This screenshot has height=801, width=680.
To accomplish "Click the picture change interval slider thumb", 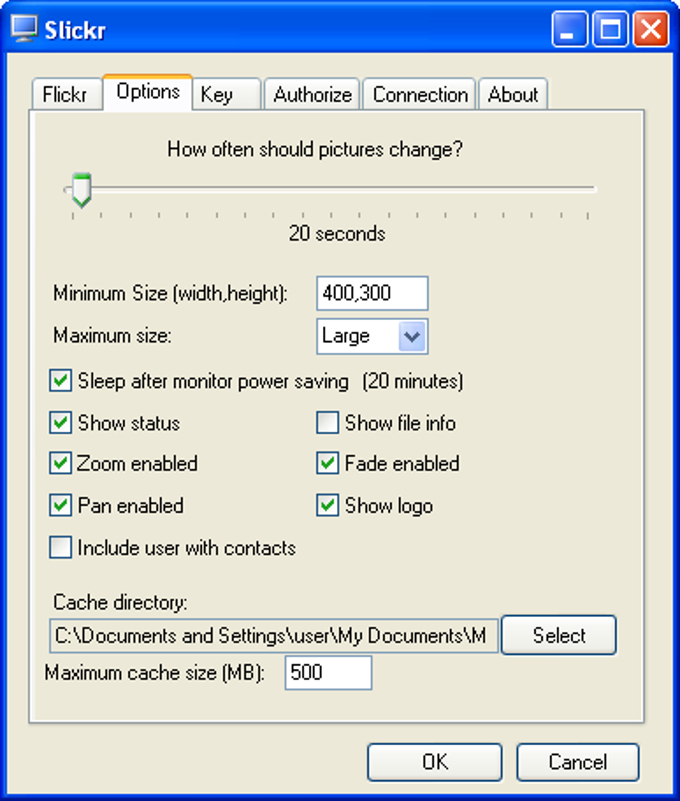I will [81, 190].
